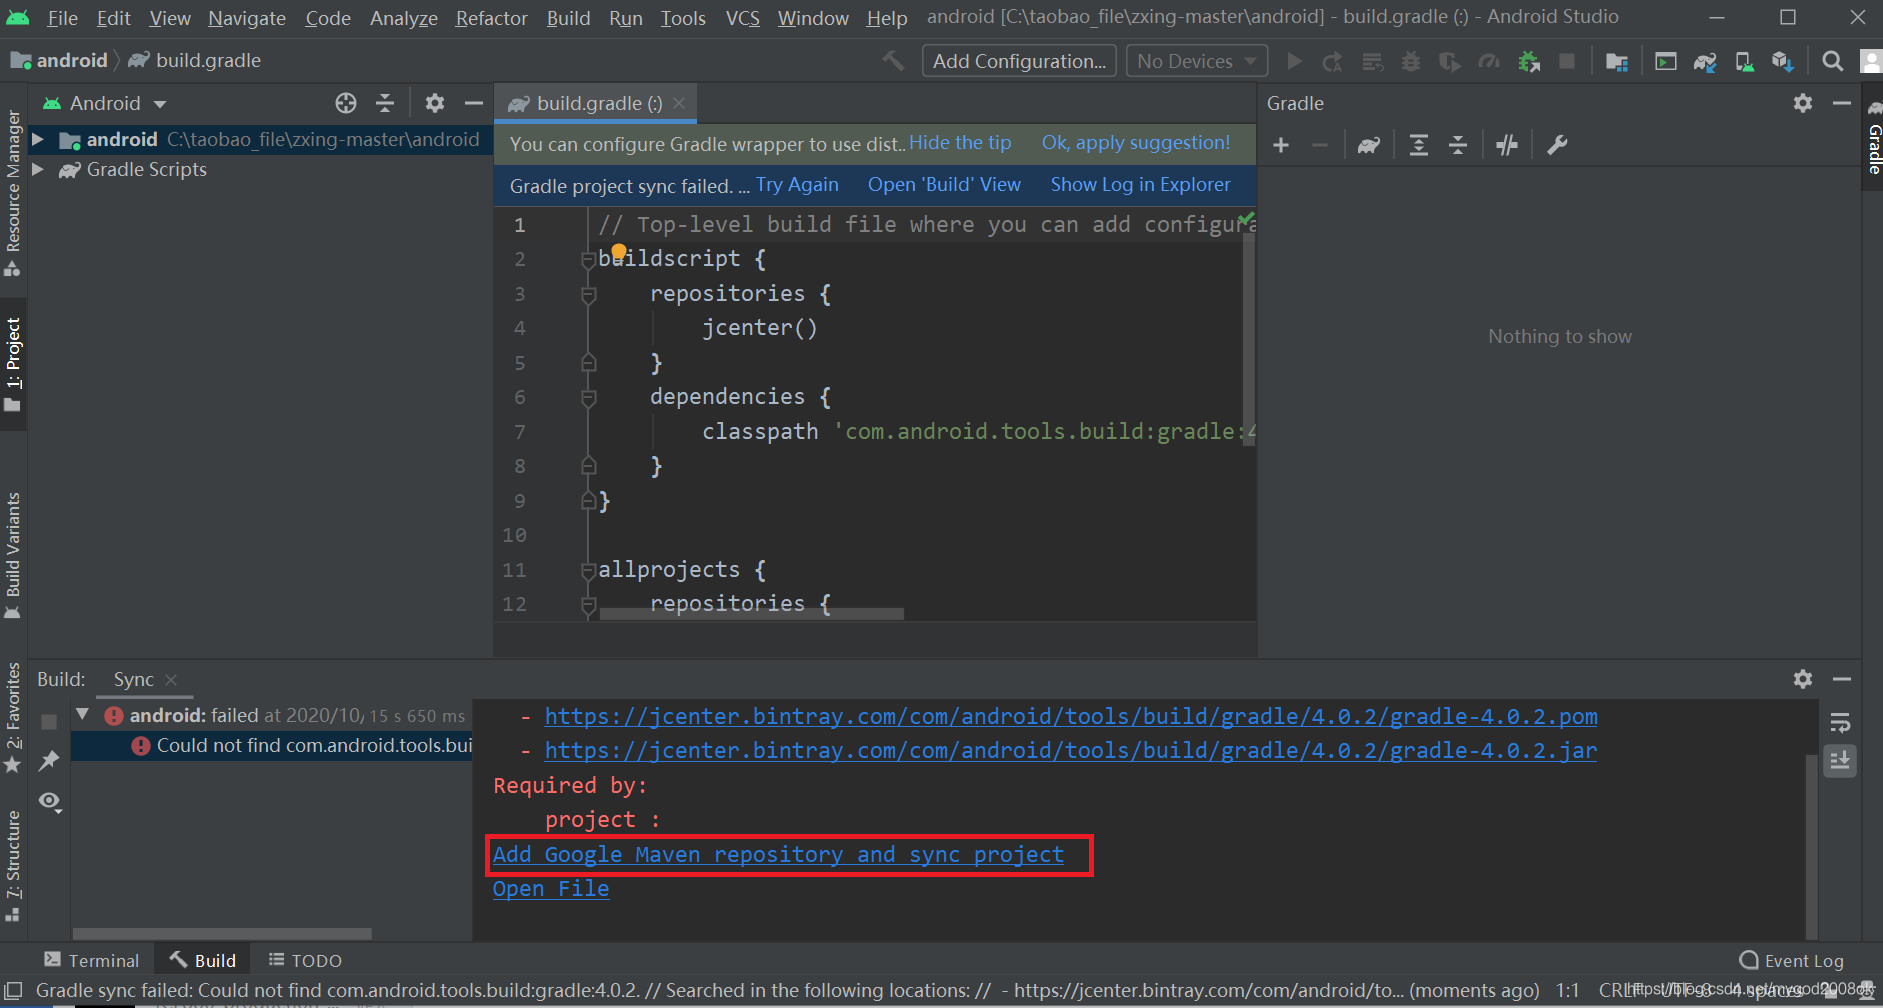1883x1008 pixels.
Task: Open gradle-4.0.2.pom URL link
Action: pyautogui.click(x=1071, y=717)
